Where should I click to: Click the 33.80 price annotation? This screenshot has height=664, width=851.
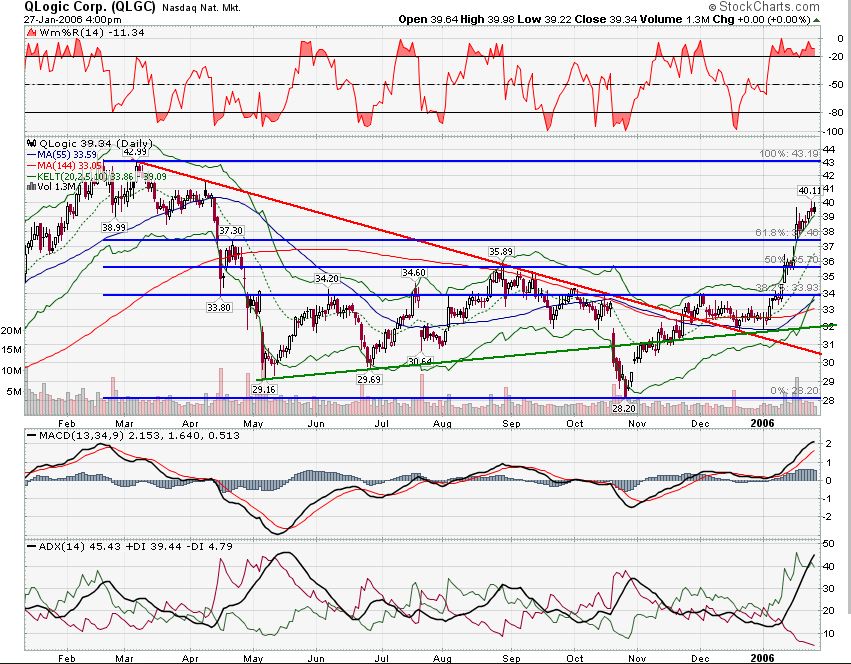coord(219,307)
